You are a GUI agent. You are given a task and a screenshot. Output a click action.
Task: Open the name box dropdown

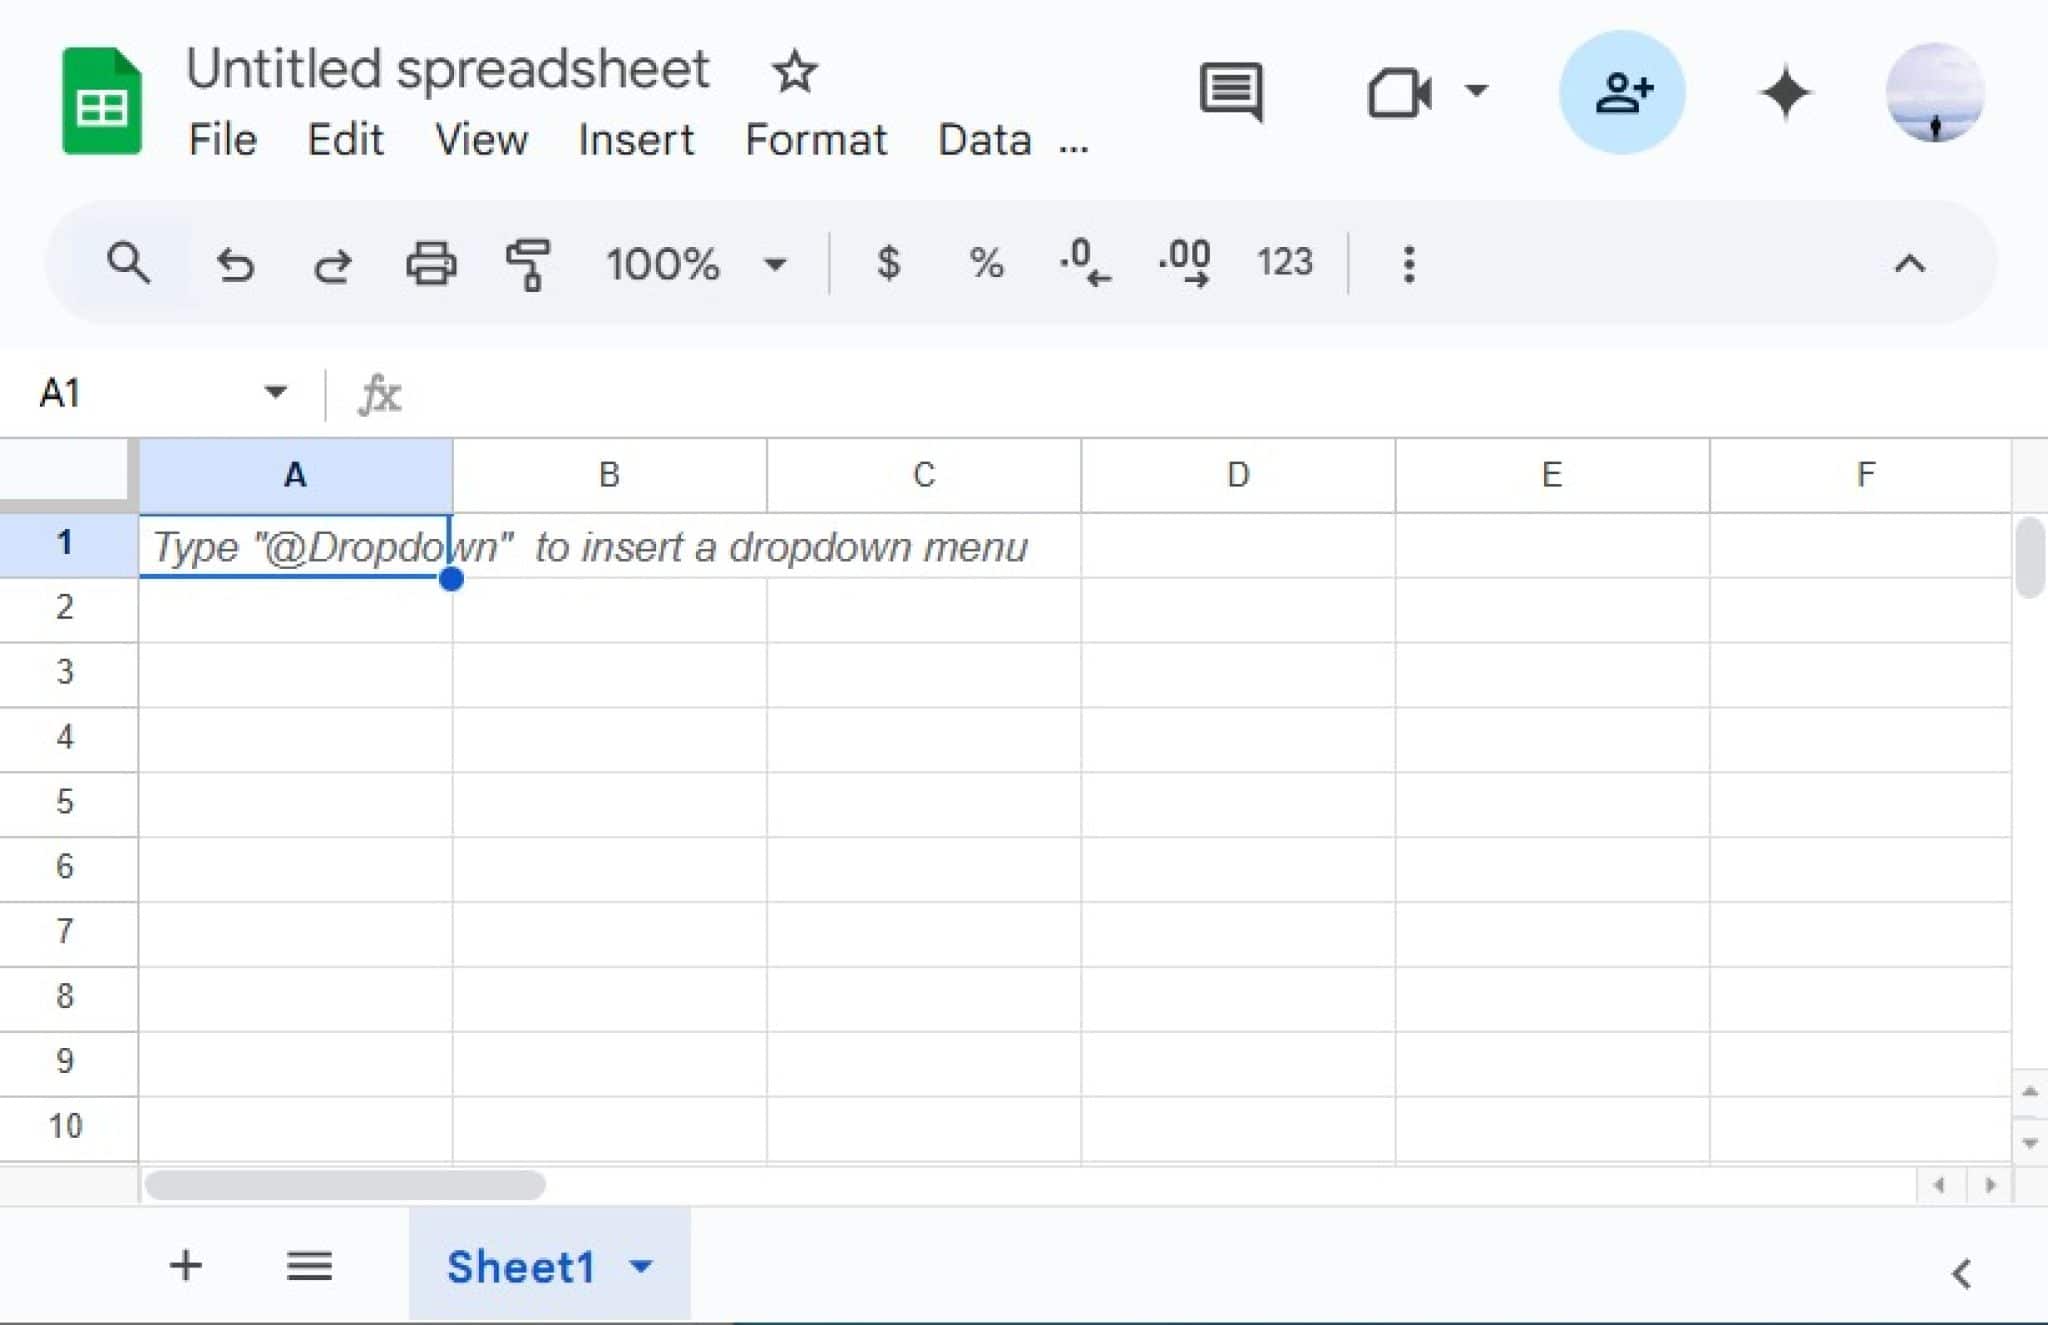tap(276, 392)
